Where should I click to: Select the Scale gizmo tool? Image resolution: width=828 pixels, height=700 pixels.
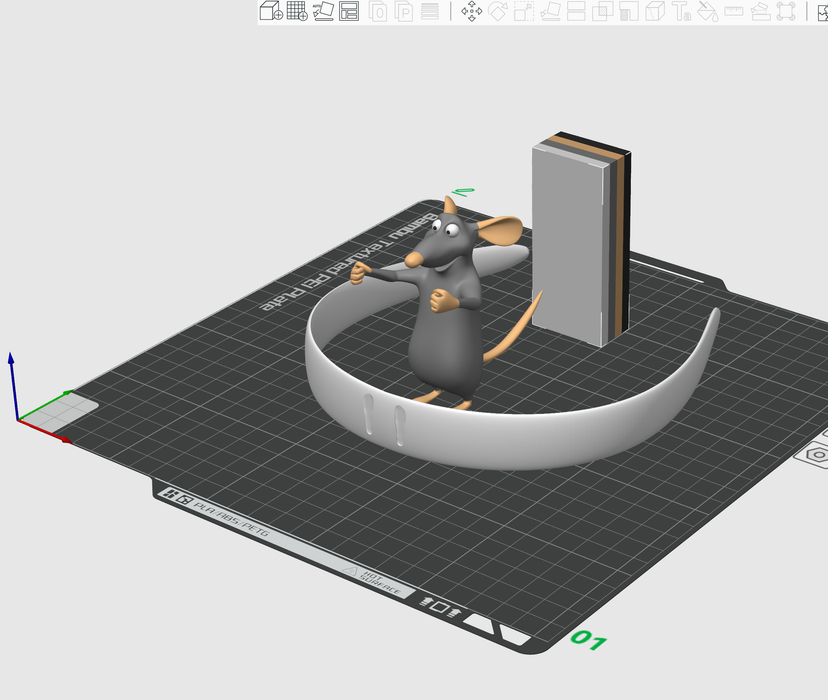524,12
